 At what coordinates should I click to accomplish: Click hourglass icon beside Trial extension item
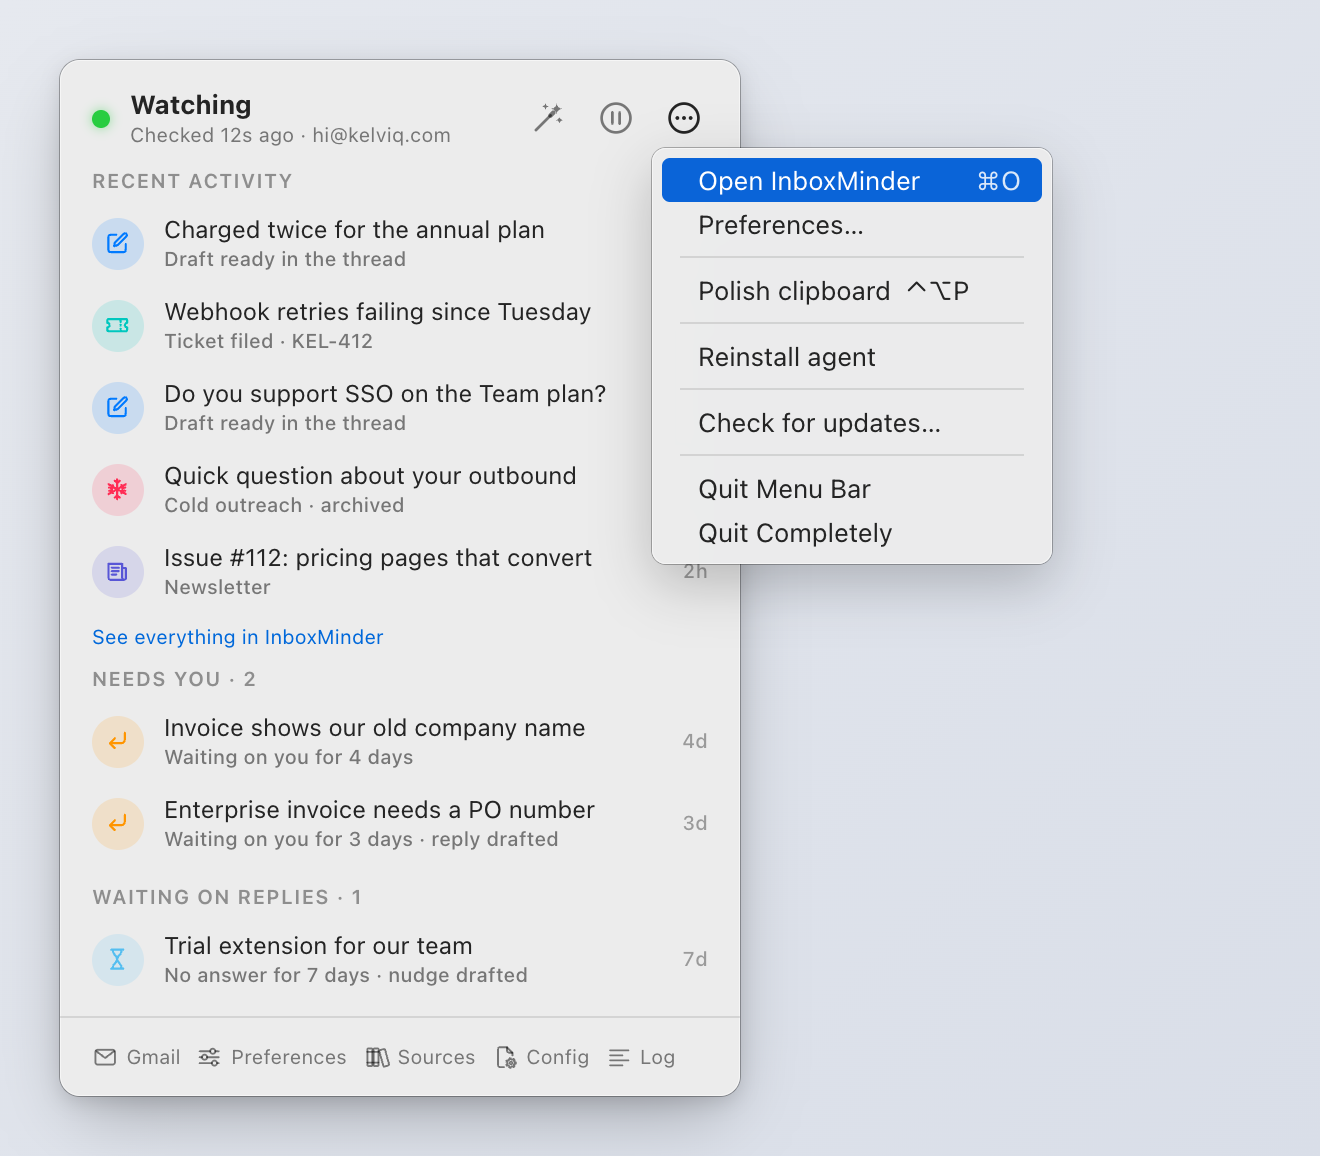[x=118, y=960]
